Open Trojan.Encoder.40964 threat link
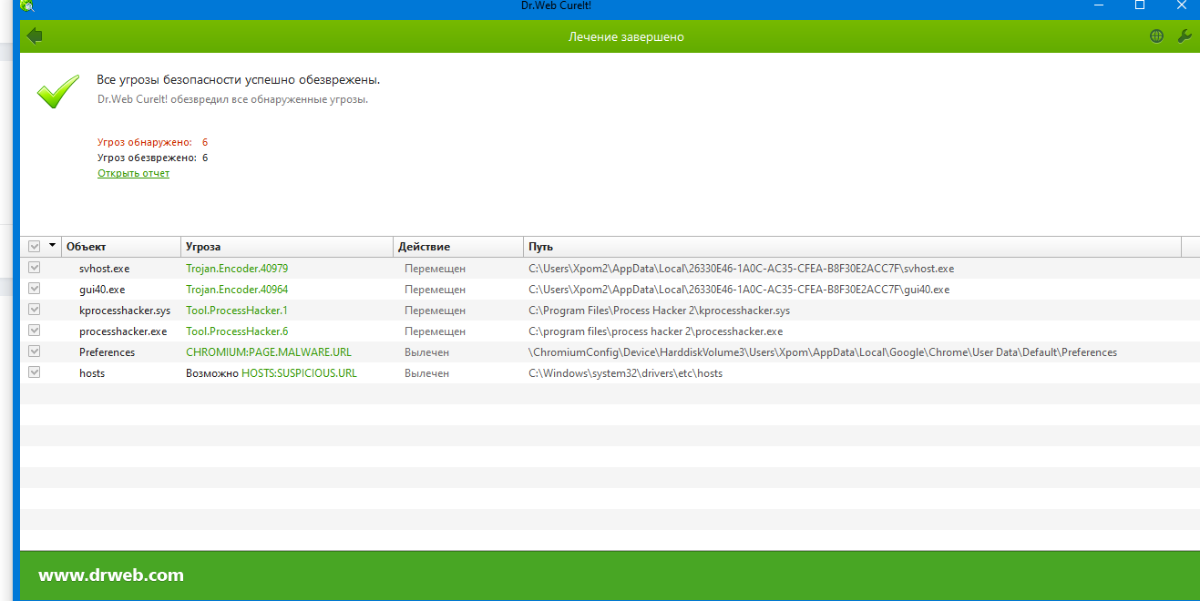This screenshot has height=601, width=1200. point(237,290)
